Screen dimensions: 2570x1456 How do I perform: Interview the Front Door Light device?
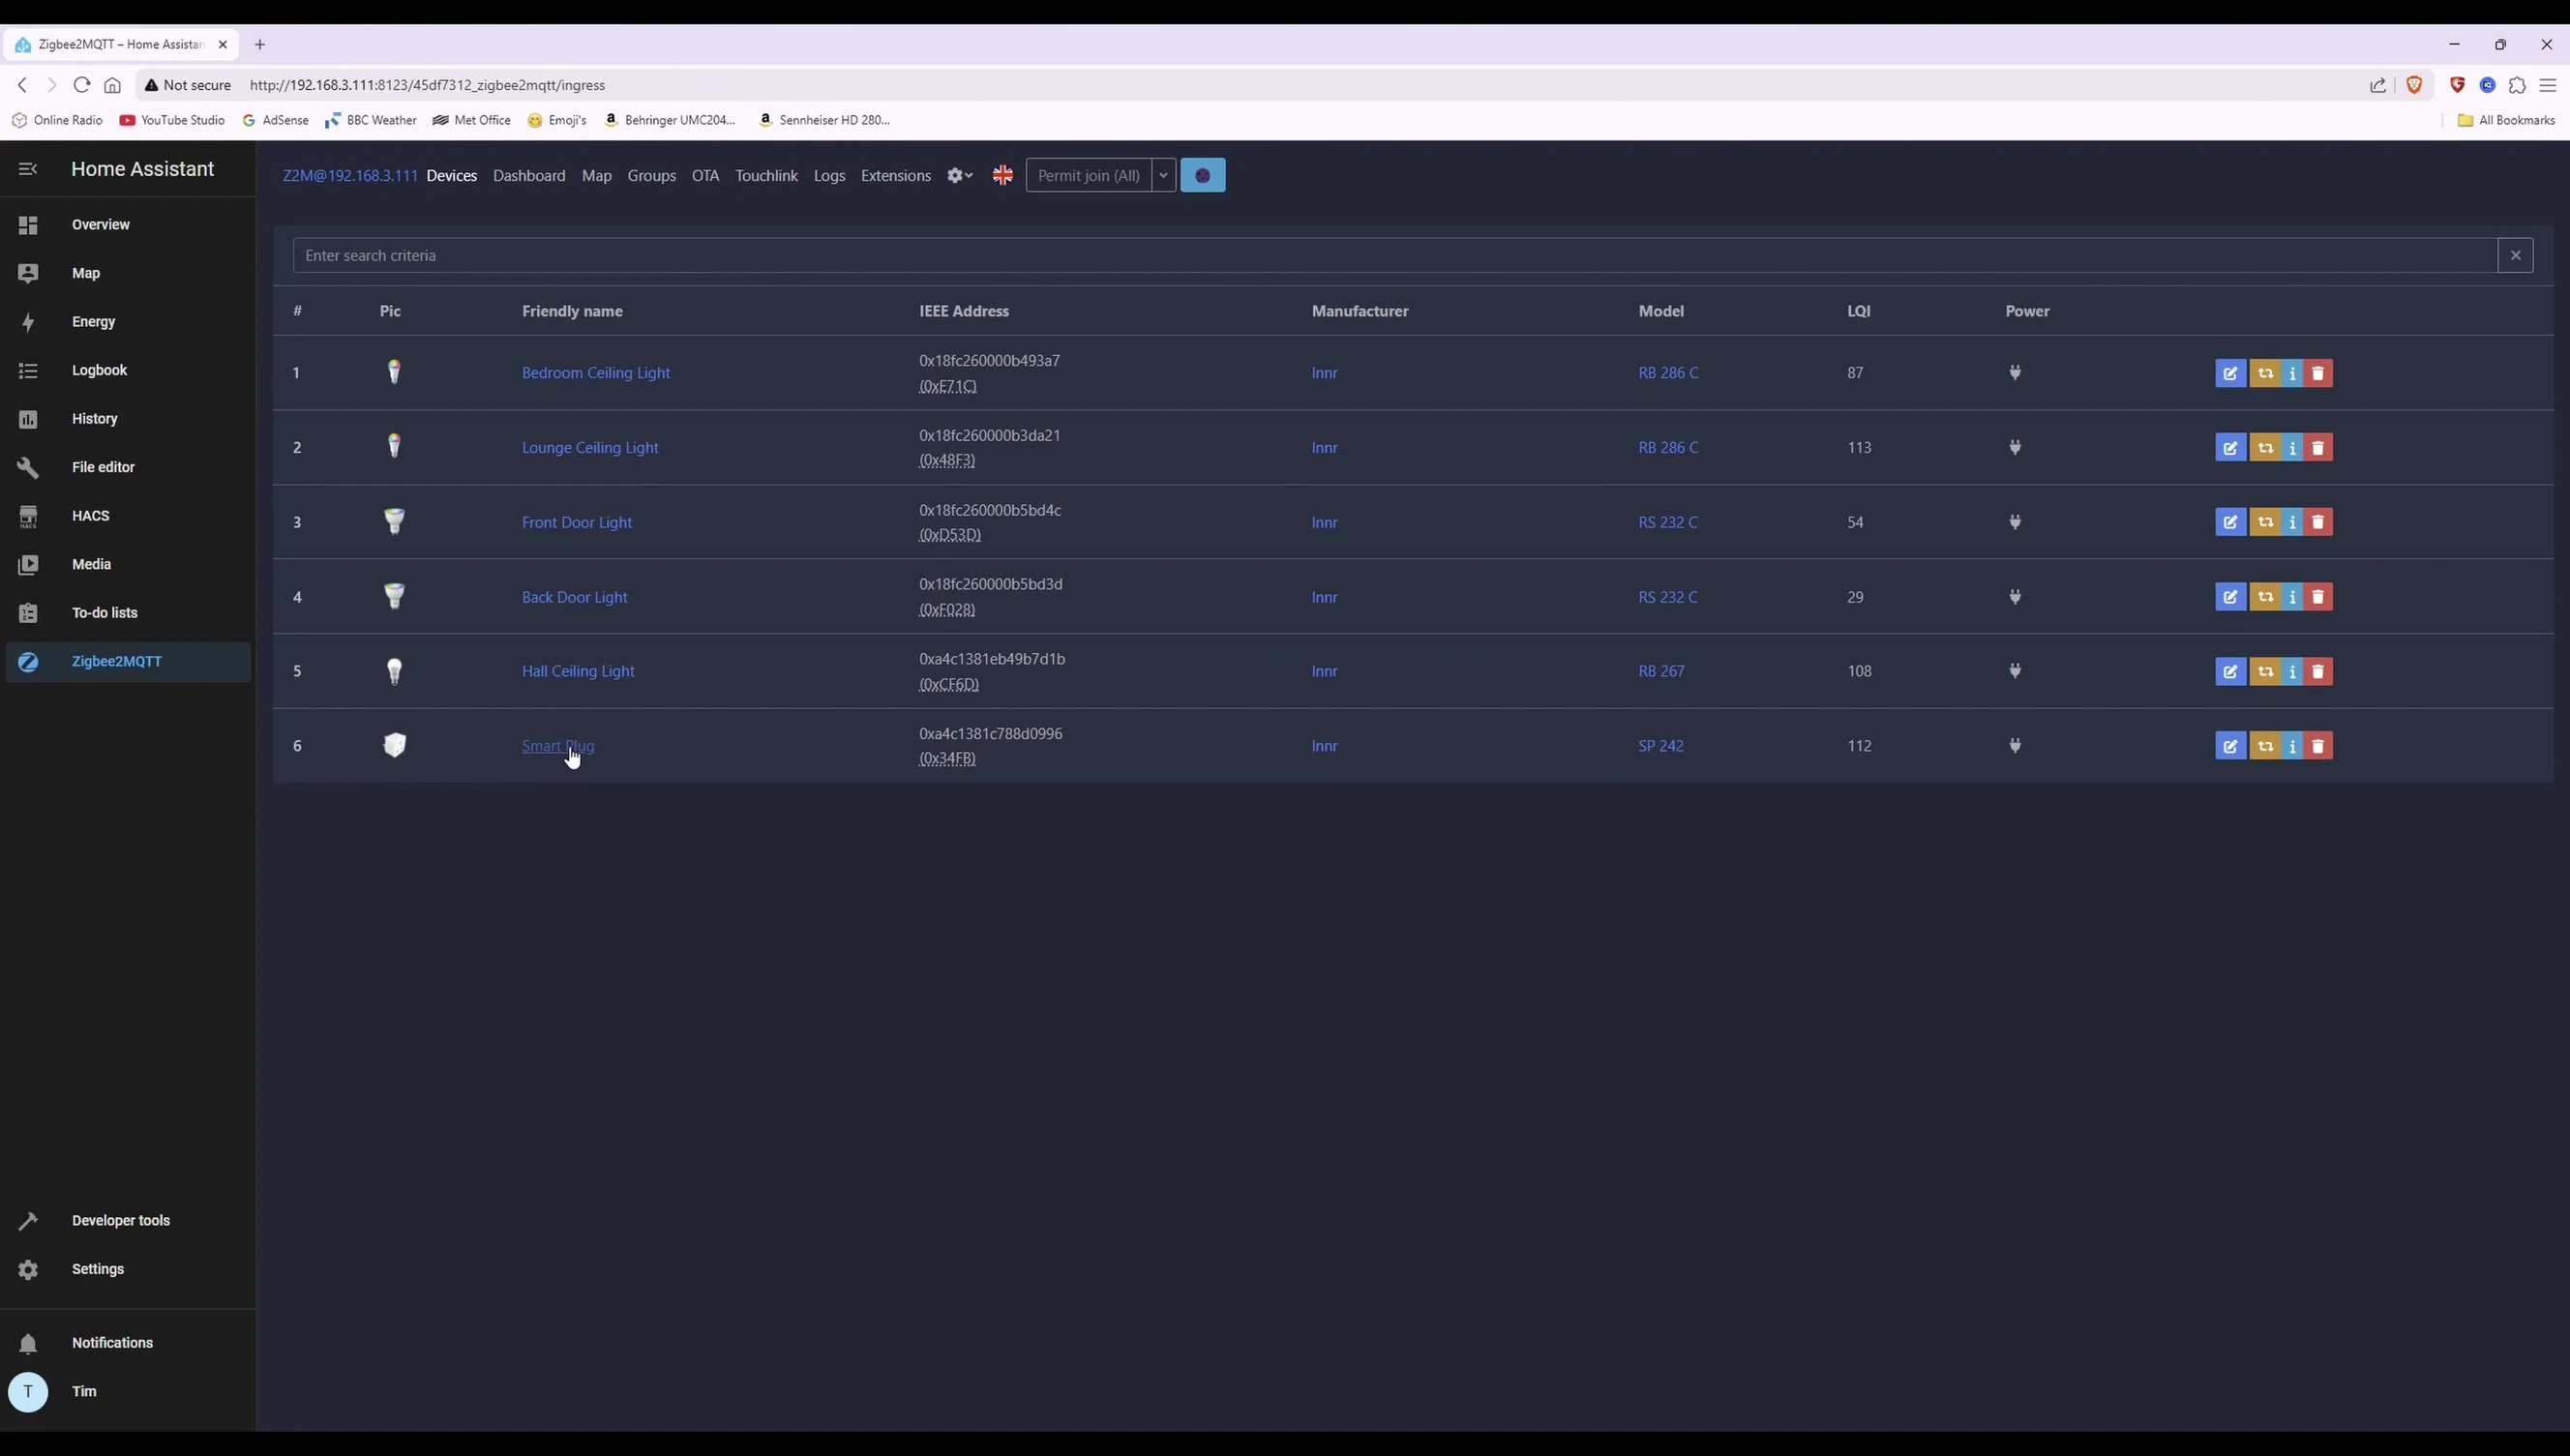click(x=2292, y=522)
